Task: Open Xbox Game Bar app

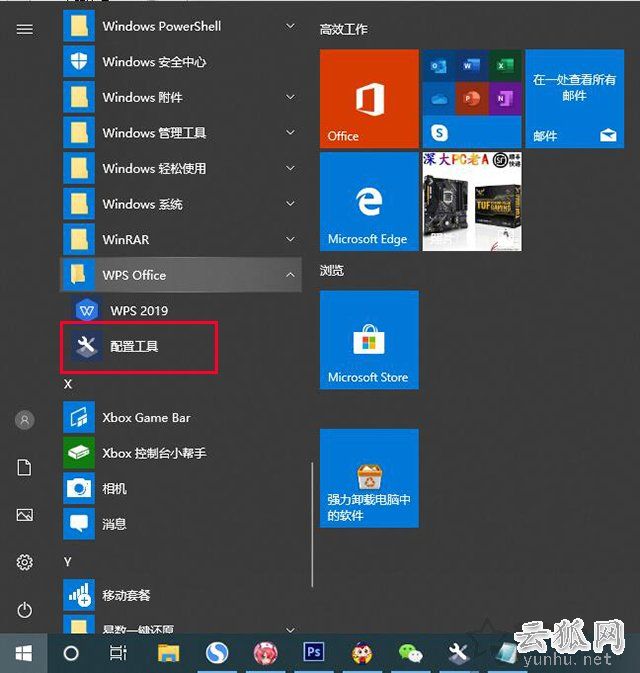Action: [181, 417]
